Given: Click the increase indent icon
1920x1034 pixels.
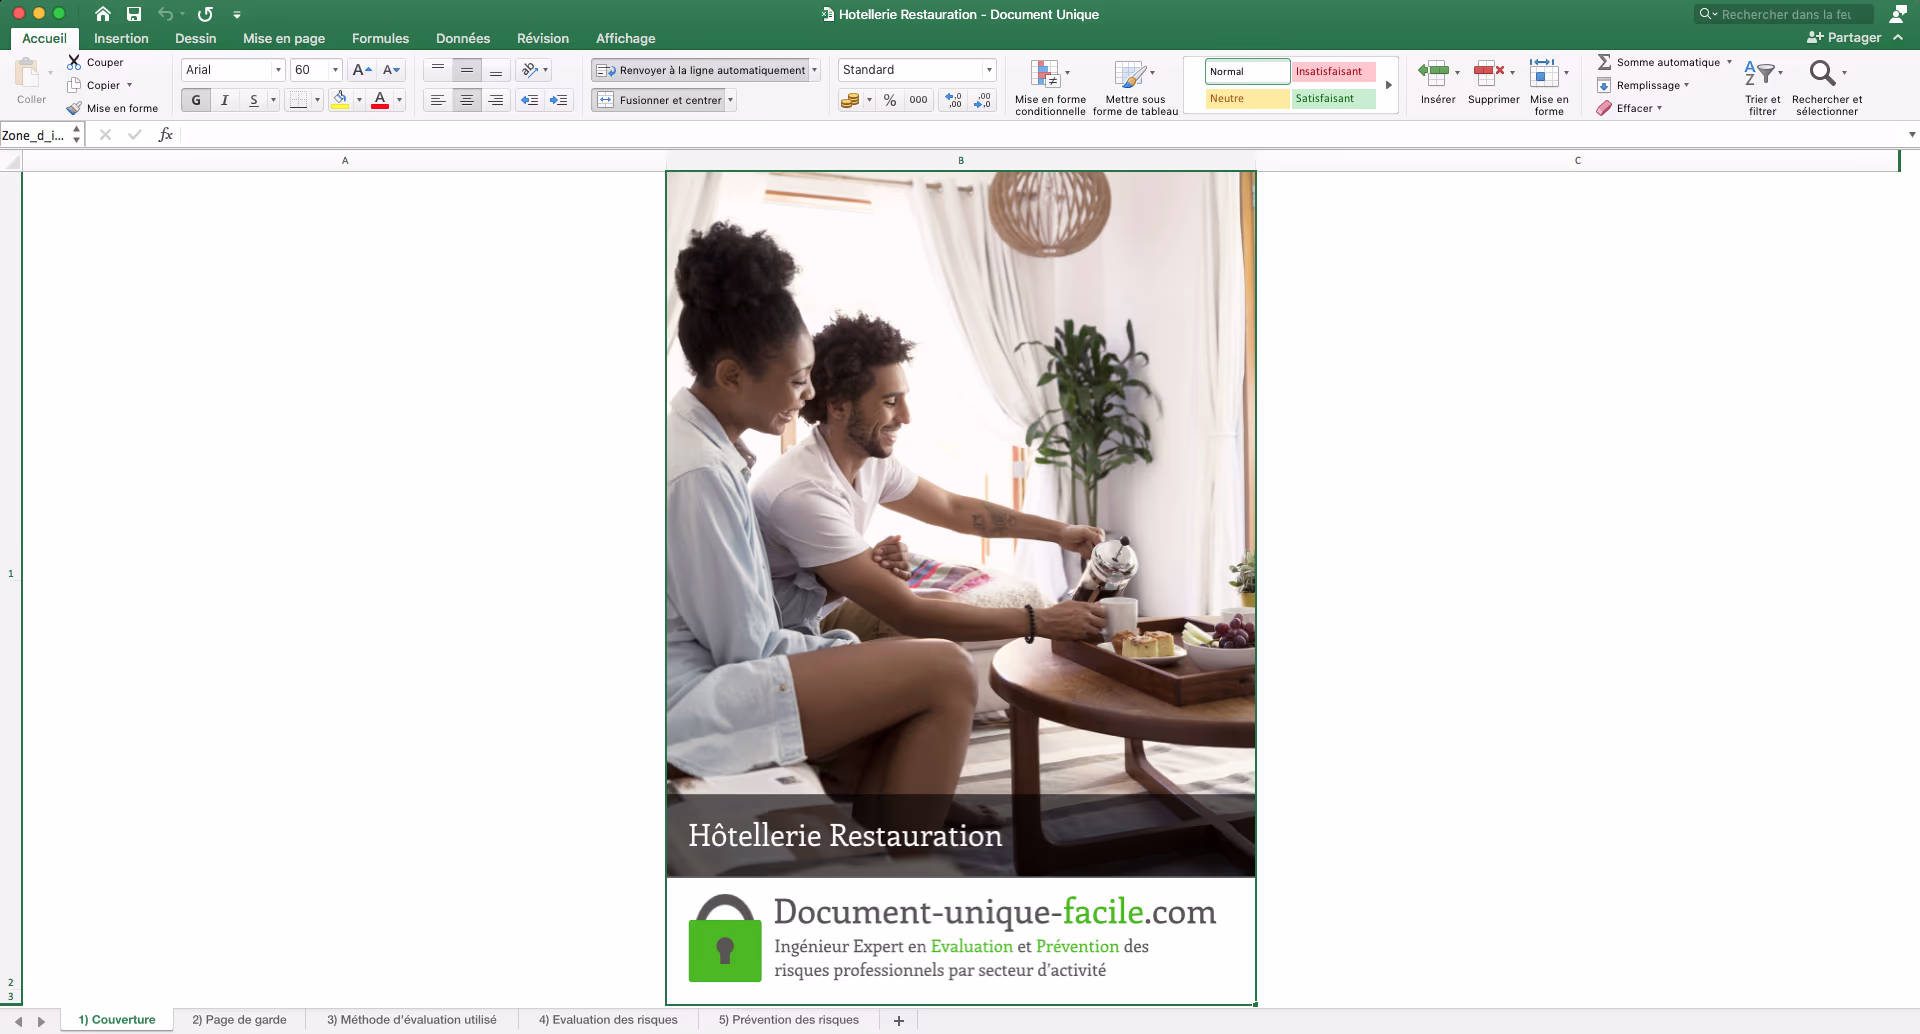Looking at the screenshot, I should (x=559, y=100).
